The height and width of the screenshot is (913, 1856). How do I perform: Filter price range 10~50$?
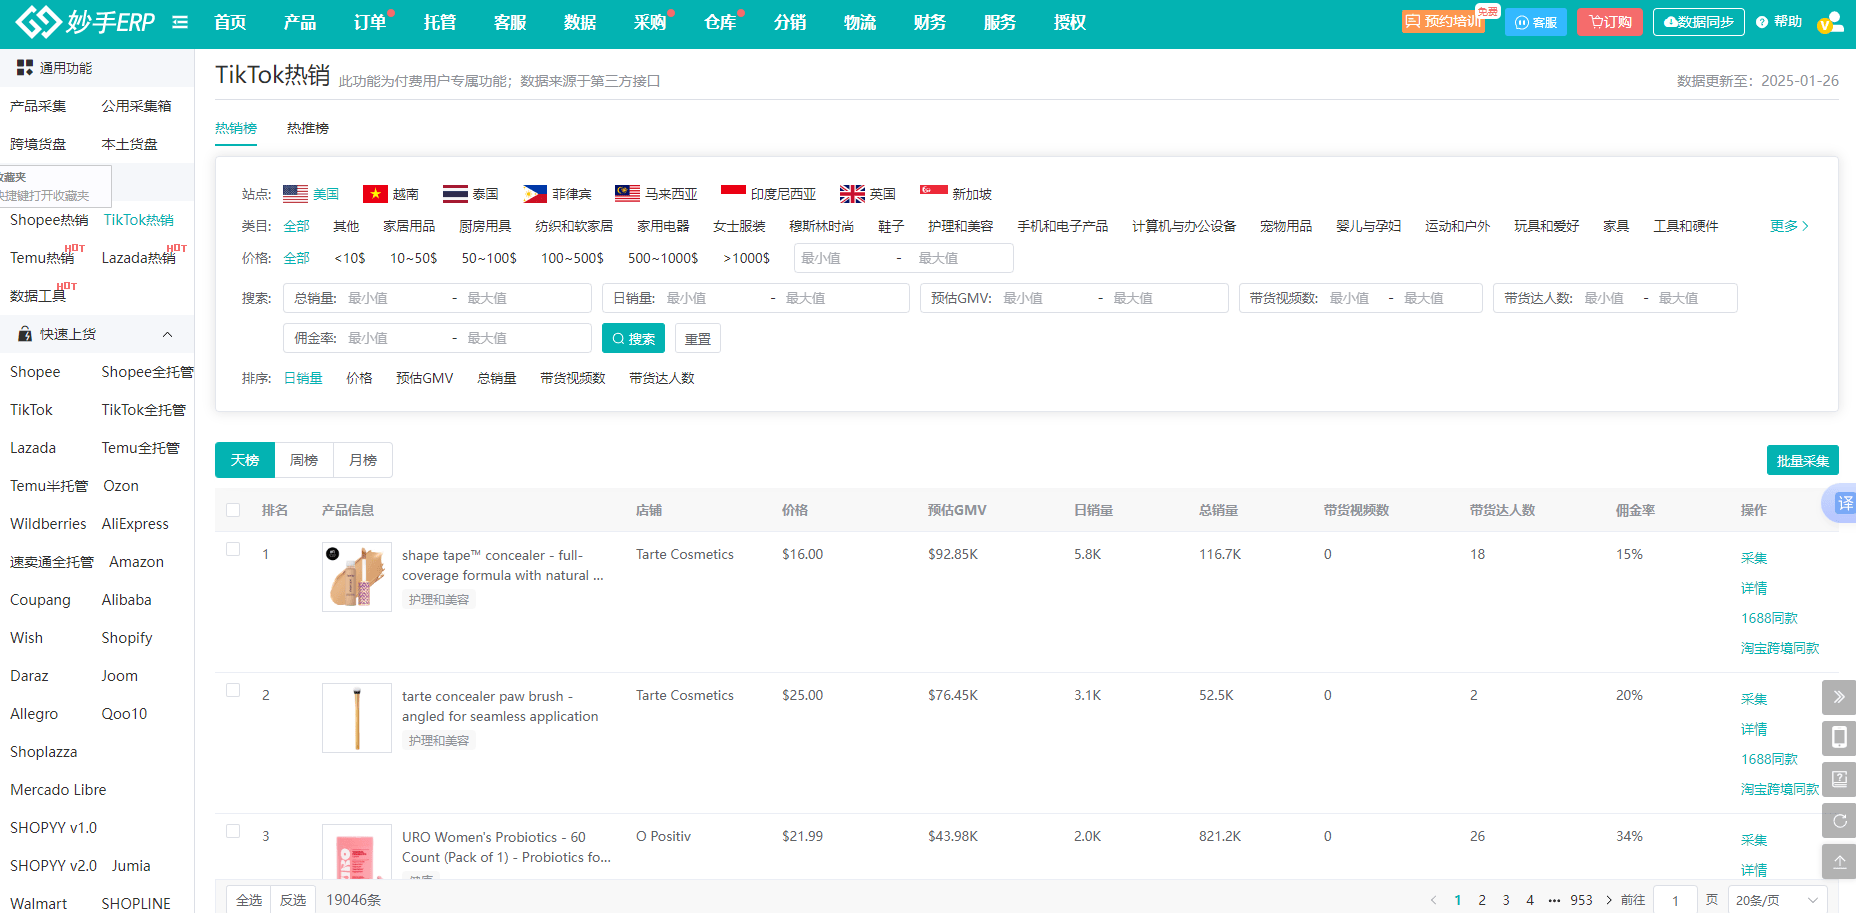tap(413, 258)
